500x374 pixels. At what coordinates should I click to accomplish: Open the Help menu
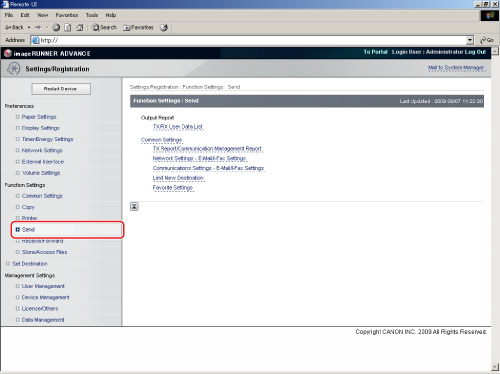tap(111, 15)
